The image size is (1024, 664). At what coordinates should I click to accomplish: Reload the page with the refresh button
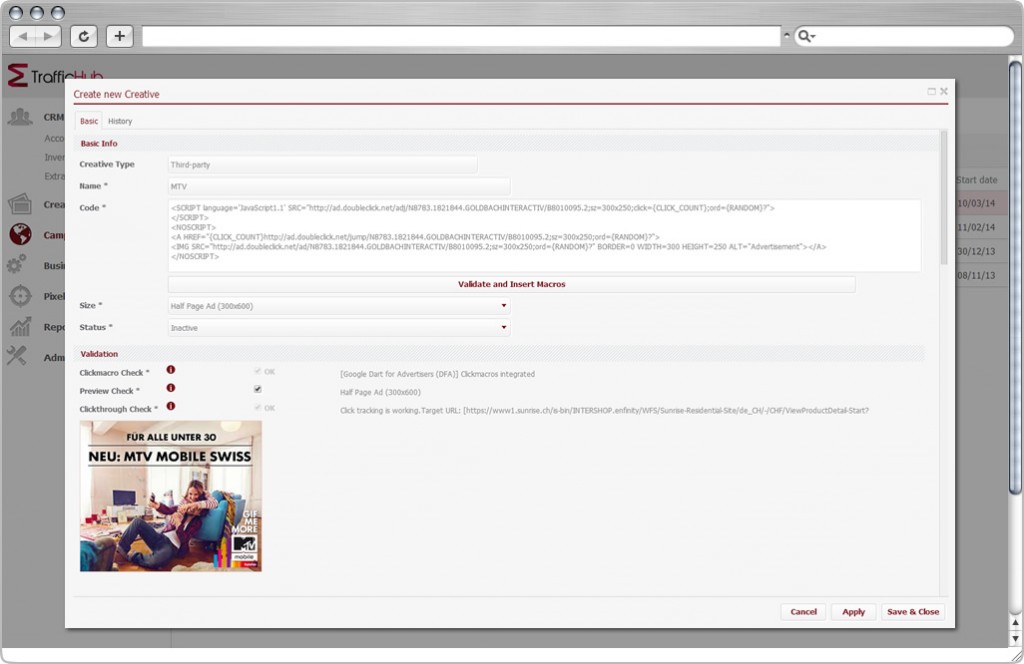84,37
